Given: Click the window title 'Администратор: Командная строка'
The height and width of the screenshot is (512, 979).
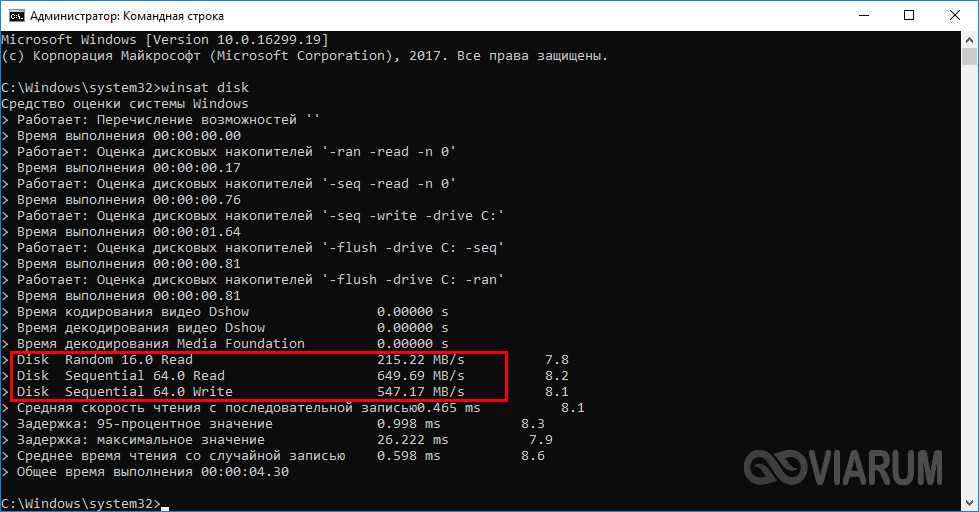Looking at the screenshot, I should click(127, 16).
